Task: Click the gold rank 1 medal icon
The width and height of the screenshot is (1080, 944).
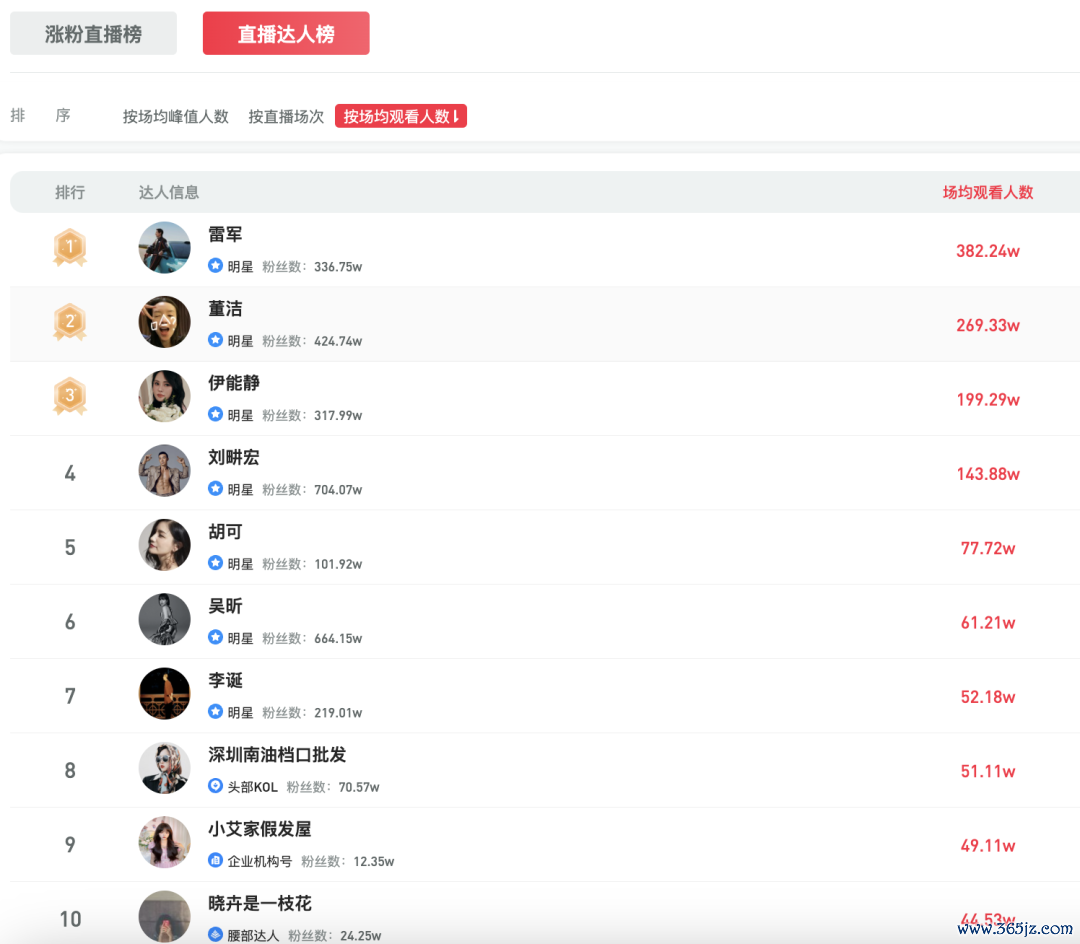Action: click(x=70, y=248)
